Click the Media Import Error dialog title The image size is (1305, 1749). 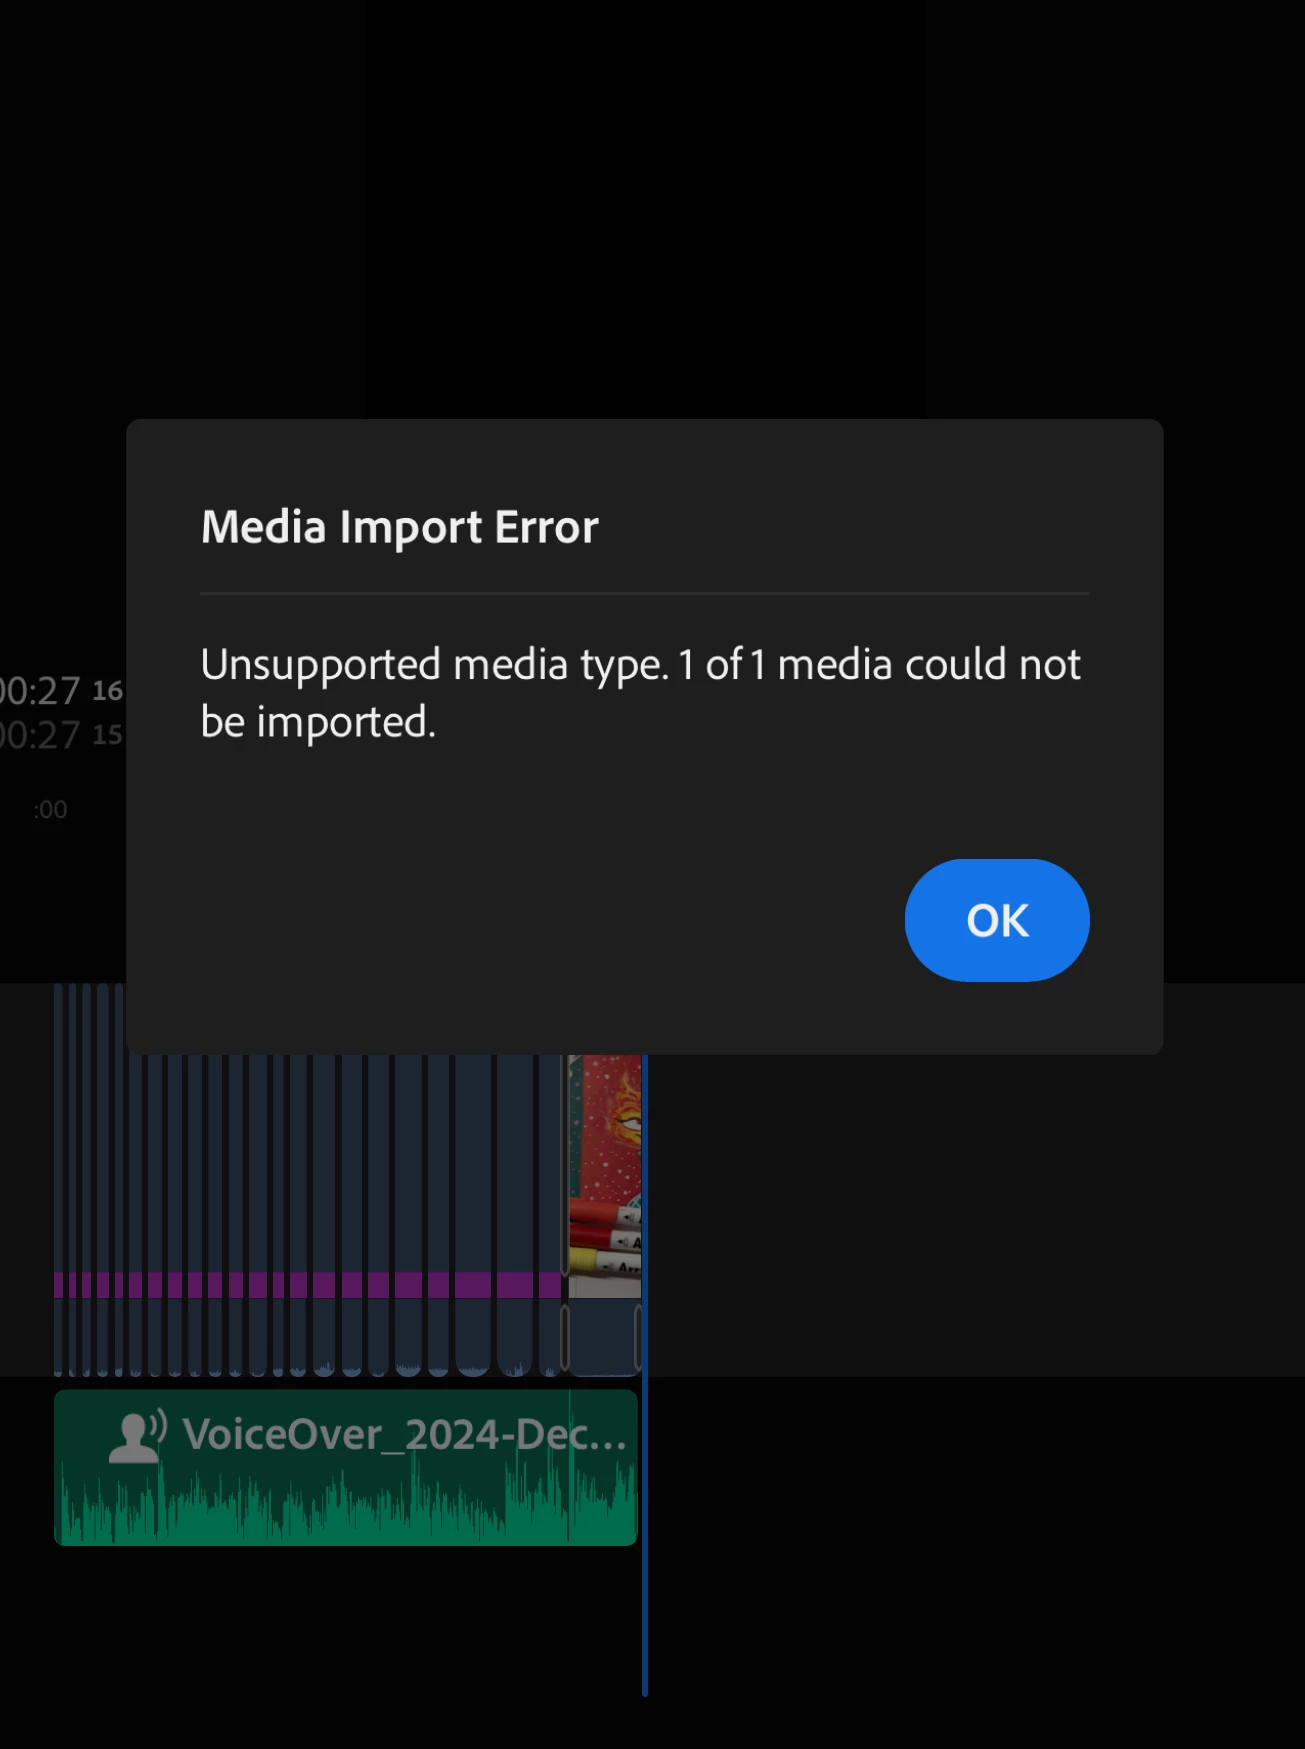(399, 527)
